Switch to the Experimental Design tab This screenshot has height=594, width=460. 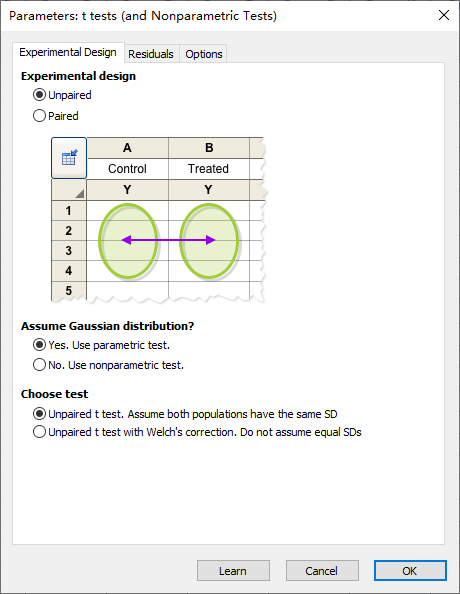68,52
